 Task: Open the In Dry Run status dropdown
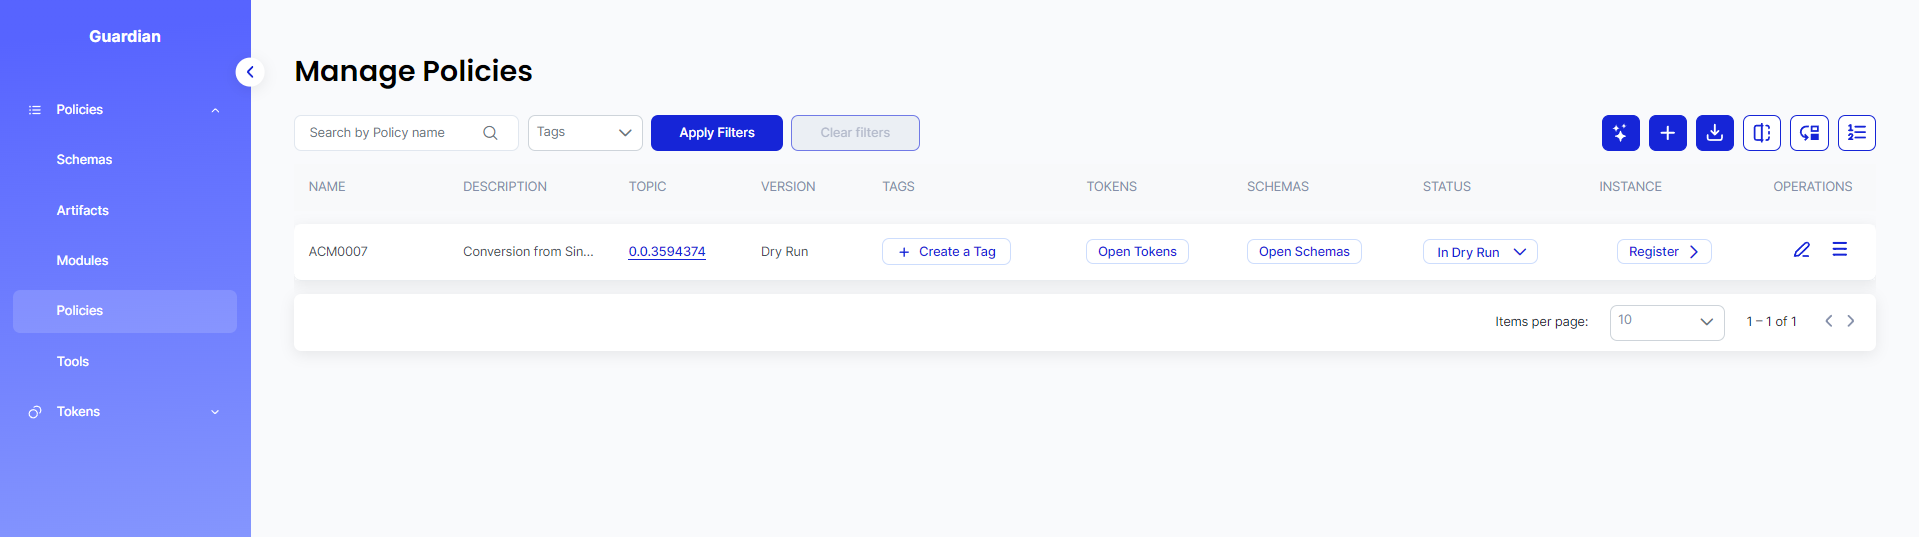pyautogui.click(x=1480, y=252)
